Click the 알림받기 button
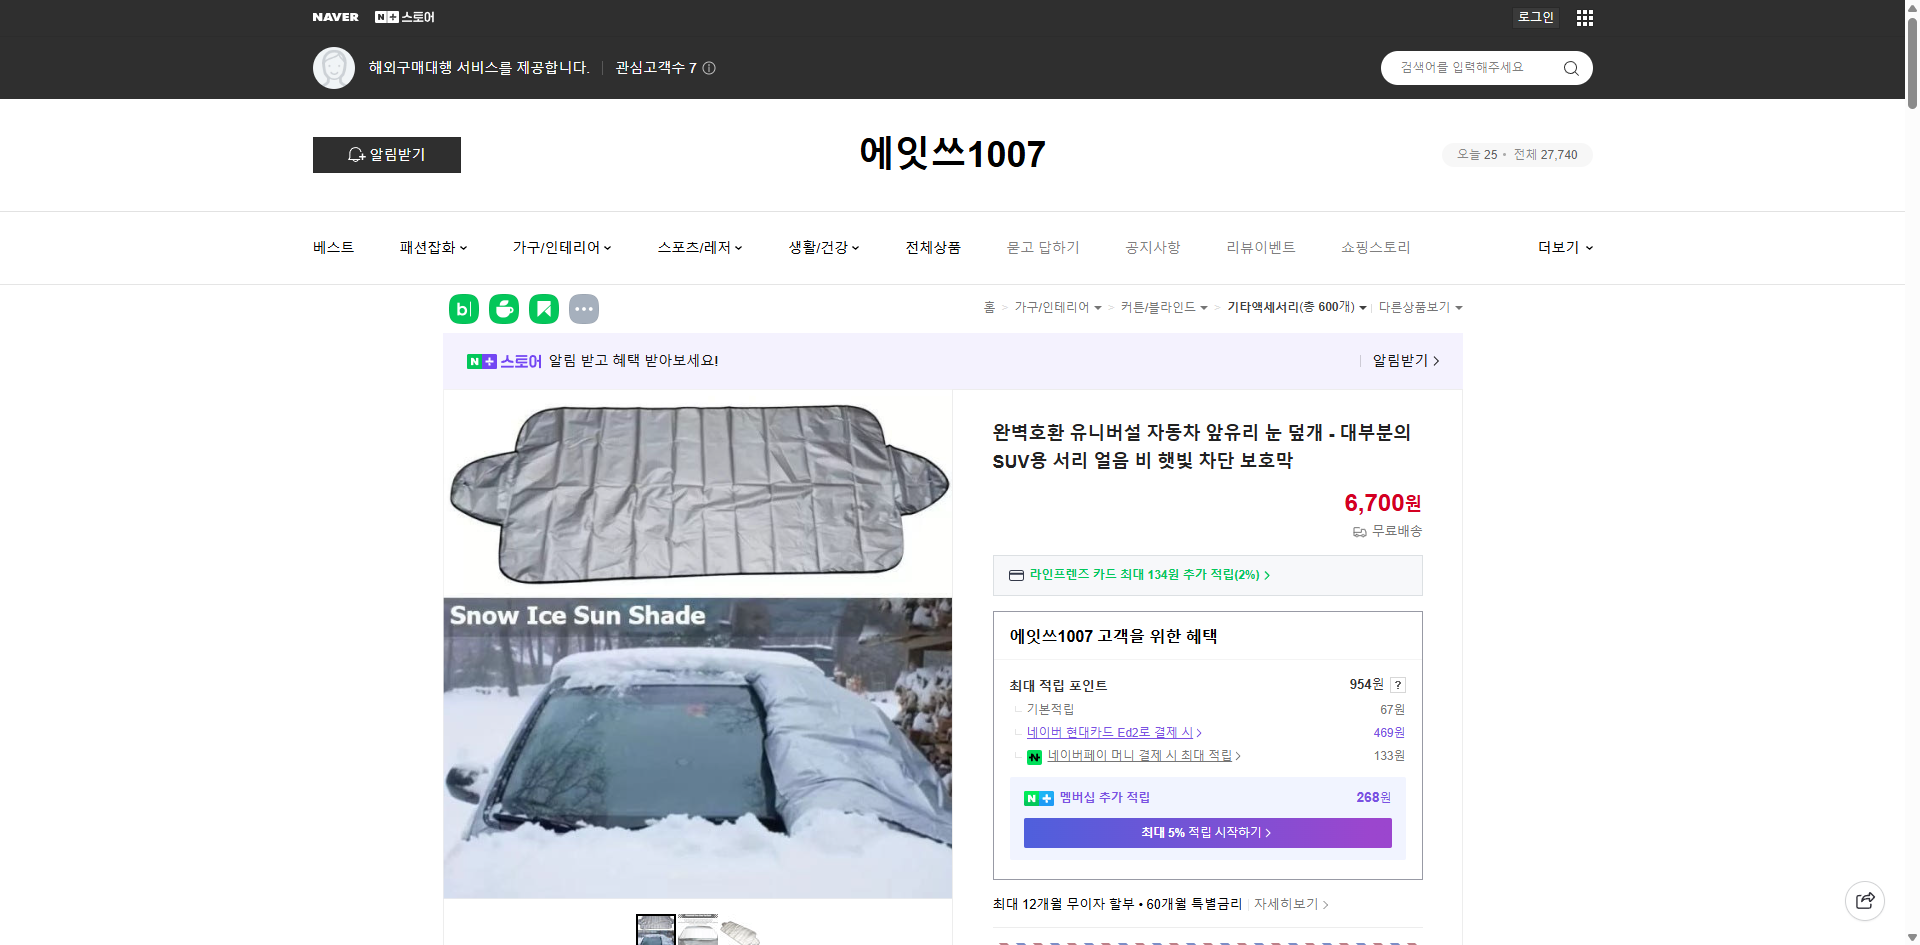This screenshot has width=1920, height=945. (386, 155)
